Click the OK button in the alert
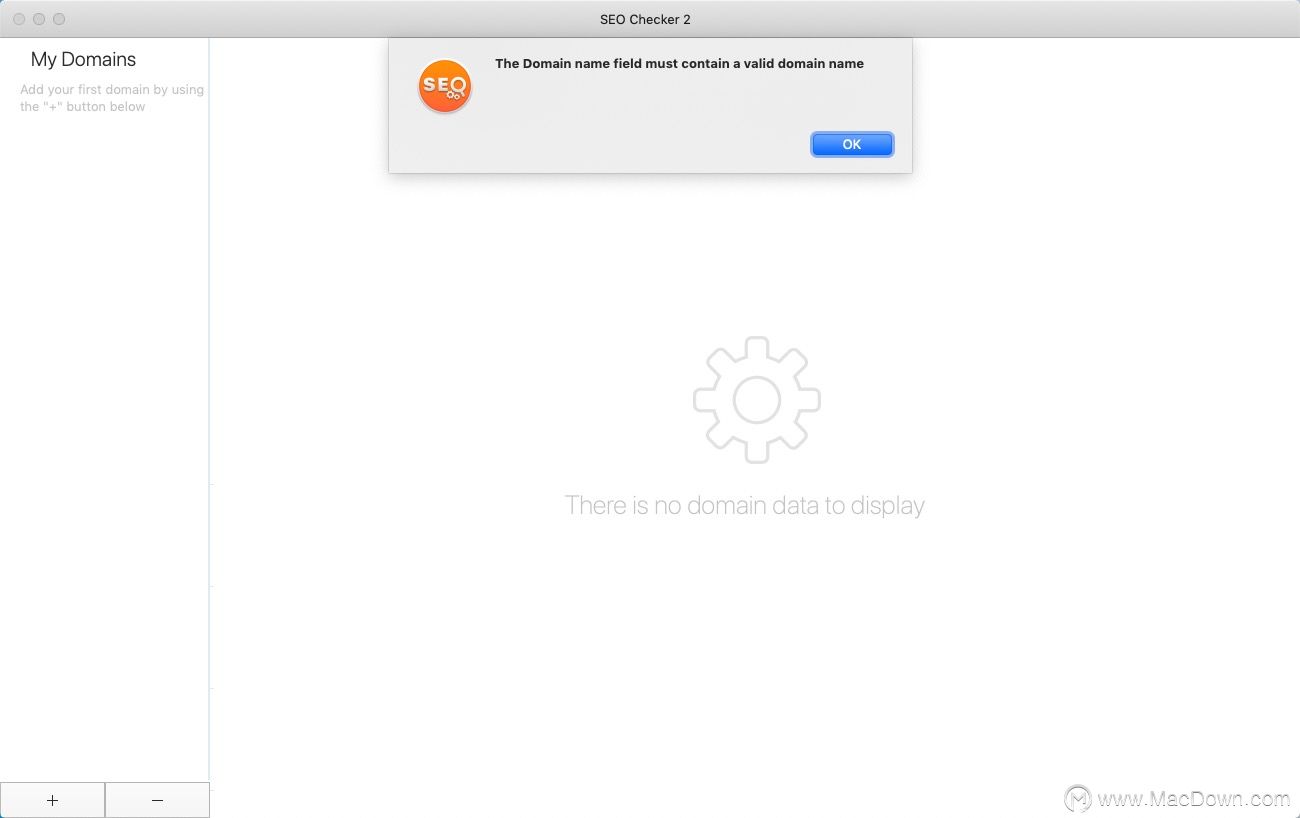The width and height of the screenshot is (1300, 818). pos(852,144)
